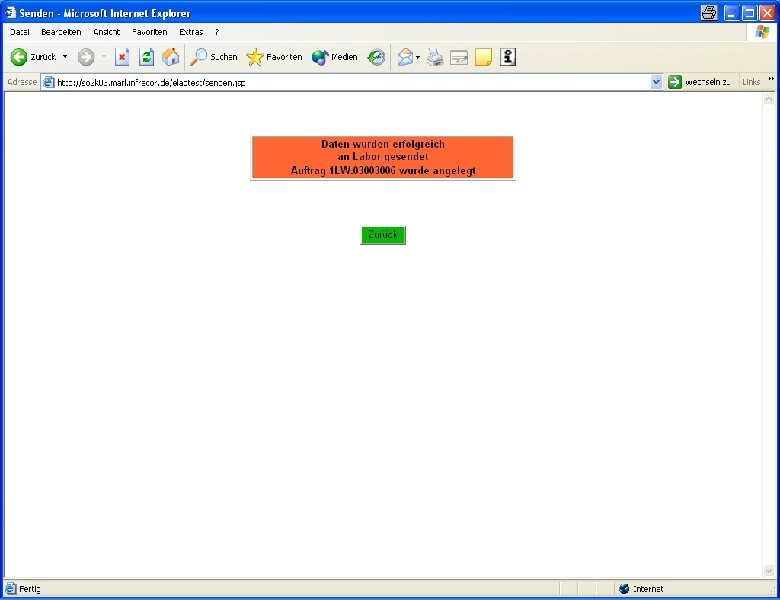Open the Suchen search pane
This screenshot has width=780, height=600.
(x=213, y=57)
